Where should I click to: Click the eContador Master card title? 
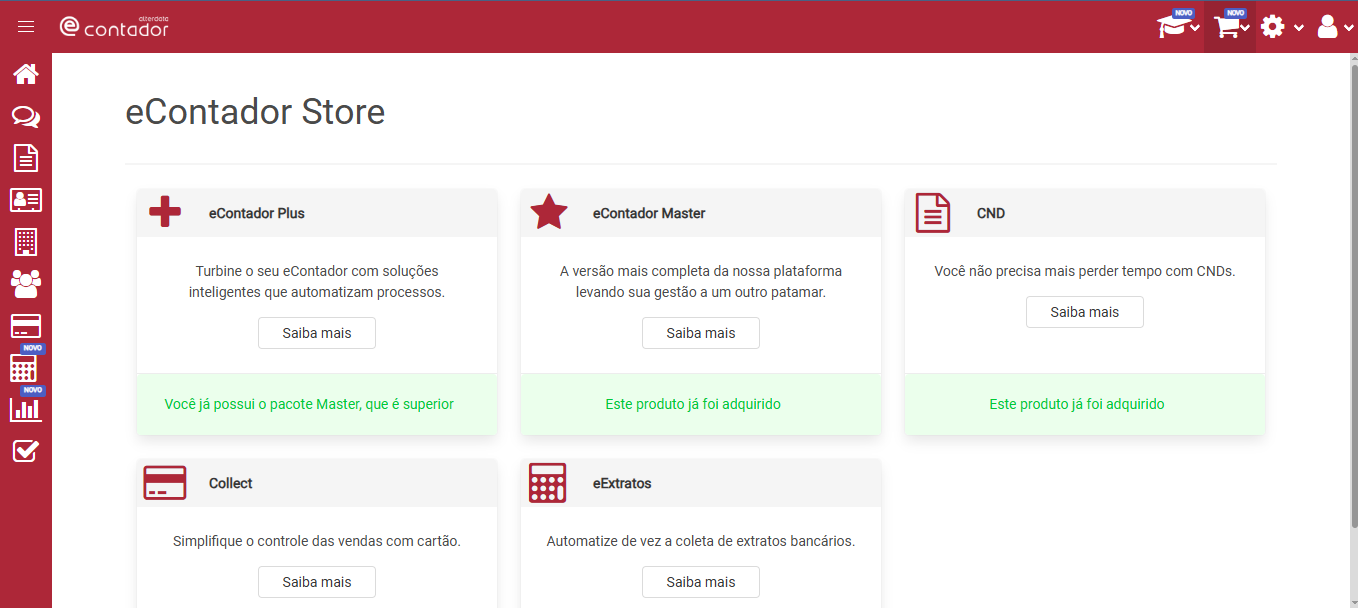pos(649,213)
